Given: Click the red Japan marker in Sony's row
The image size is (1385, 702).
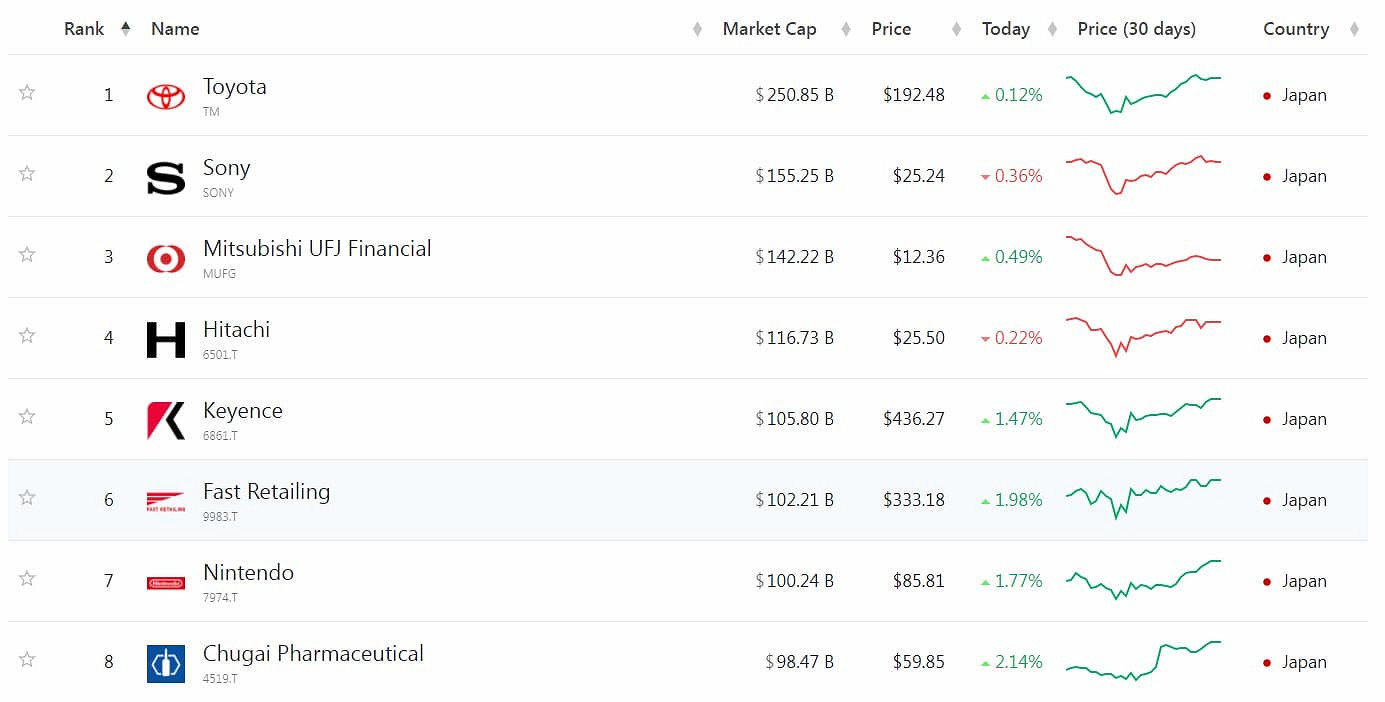Looking at the screenshot, I should [x=1267, y=177].
